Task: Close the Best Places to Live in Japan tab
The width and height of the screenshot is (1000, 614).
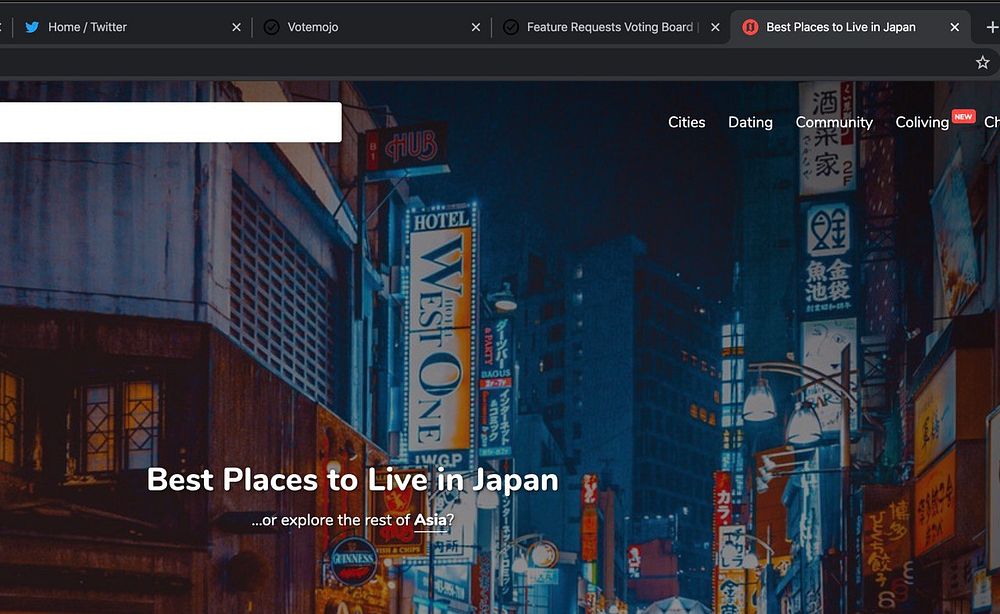Action: pyautogui.click(x=955, y=27)
